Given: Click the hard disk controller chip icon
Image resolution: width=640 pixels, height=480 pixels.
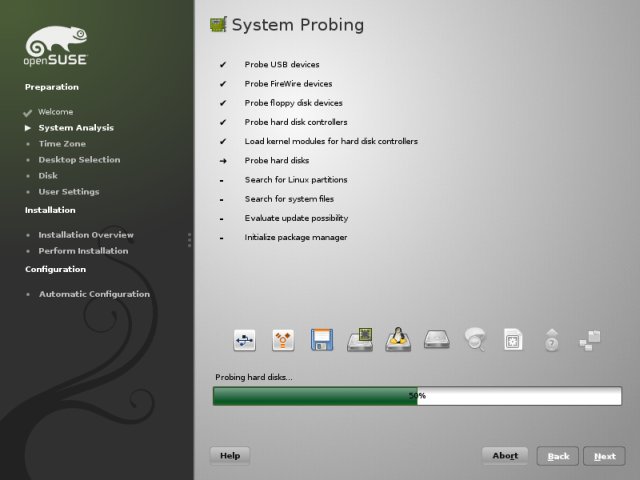Looking at the screenshot, I should coord(360,340).
